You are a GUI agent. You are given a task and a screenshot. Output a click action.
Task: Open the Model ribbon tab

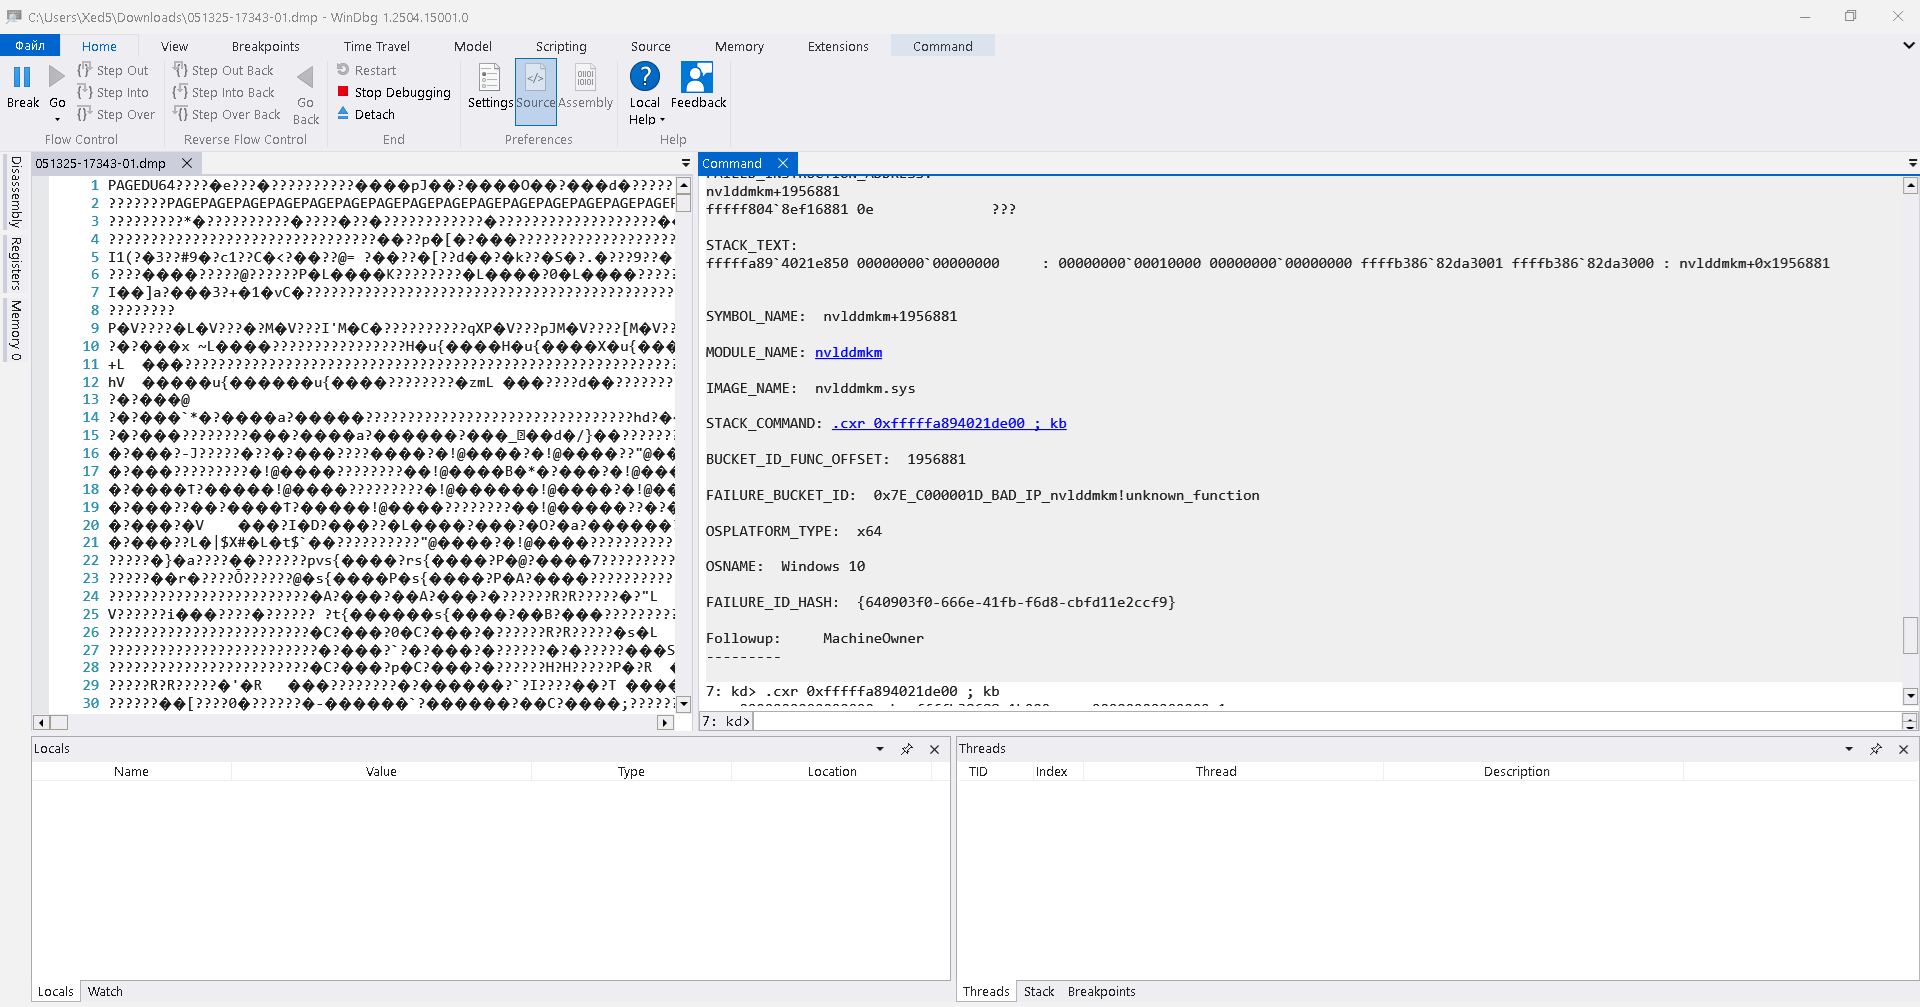472,46
